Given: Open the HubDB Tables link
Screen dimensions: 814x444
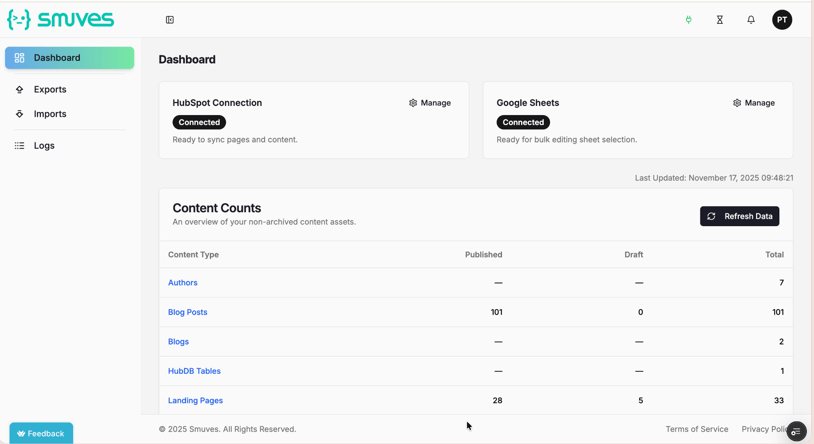Looking at the screenshot, I should click(194, 371).
